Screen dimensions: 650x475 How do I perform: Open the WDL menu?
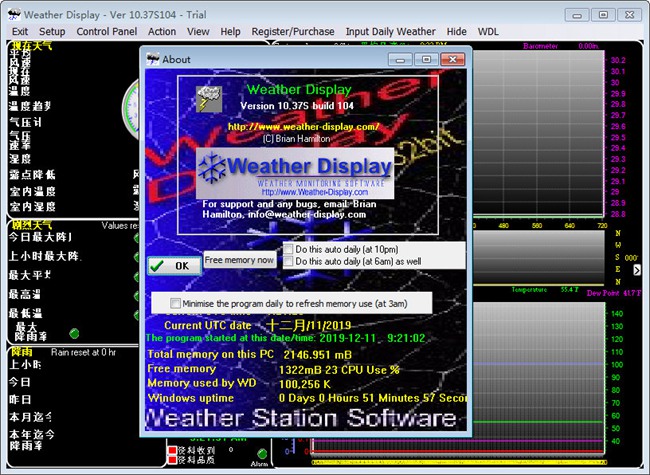click(x=488, y=32)
